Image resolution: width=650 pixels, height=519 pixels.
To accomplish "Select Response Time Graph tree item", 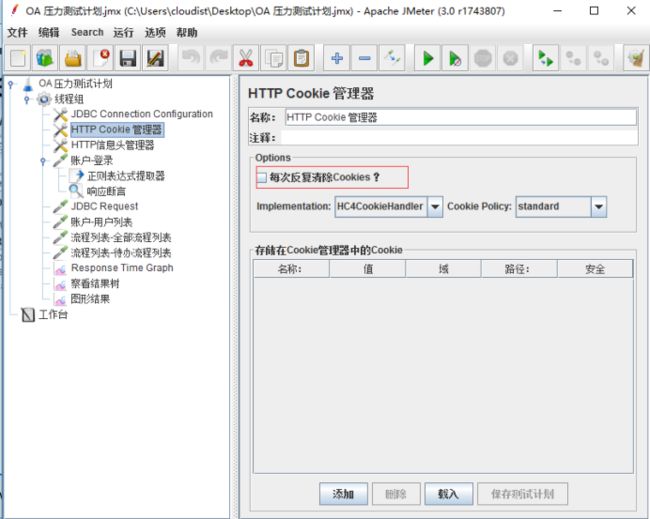I will tap(122, 268).
